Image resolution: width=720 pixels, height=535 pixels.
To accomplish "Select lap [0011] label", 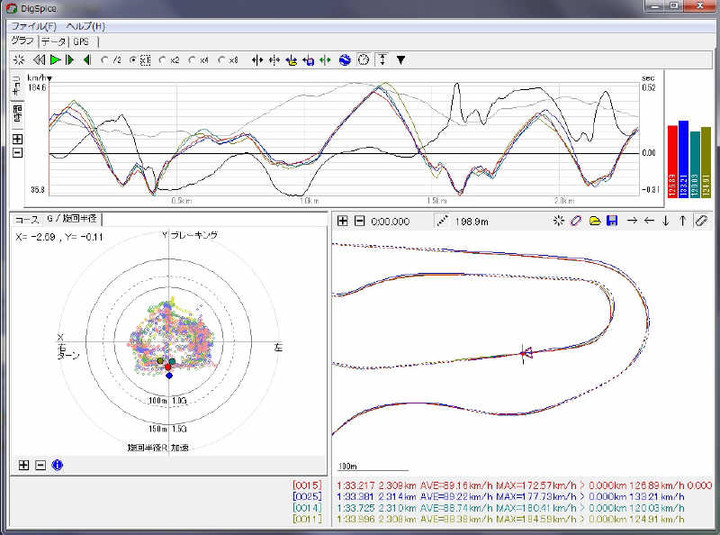I will [x=307, y=519].
